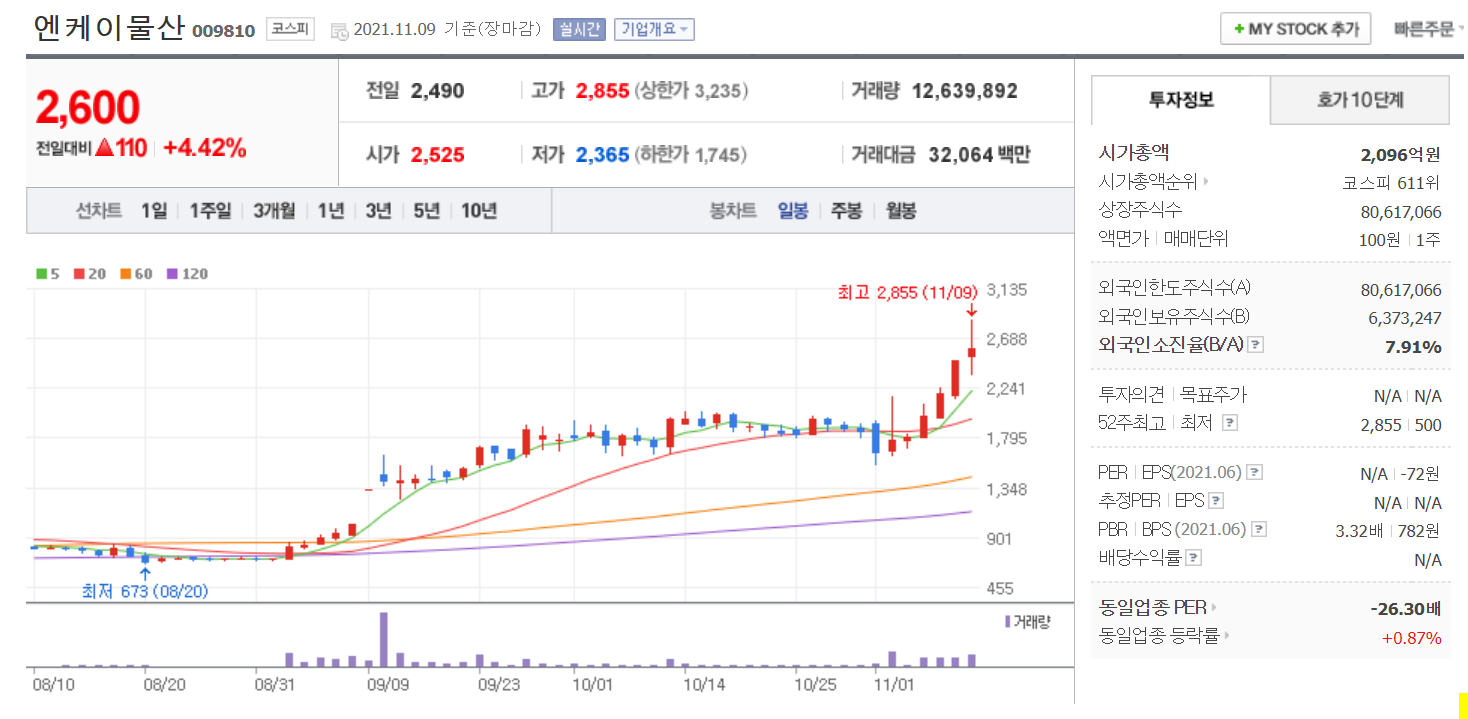Image resolution: width=1468 pixels, height=719 pixels.
Task: Click the +4.42% change percentage
Action: point(204,149)
